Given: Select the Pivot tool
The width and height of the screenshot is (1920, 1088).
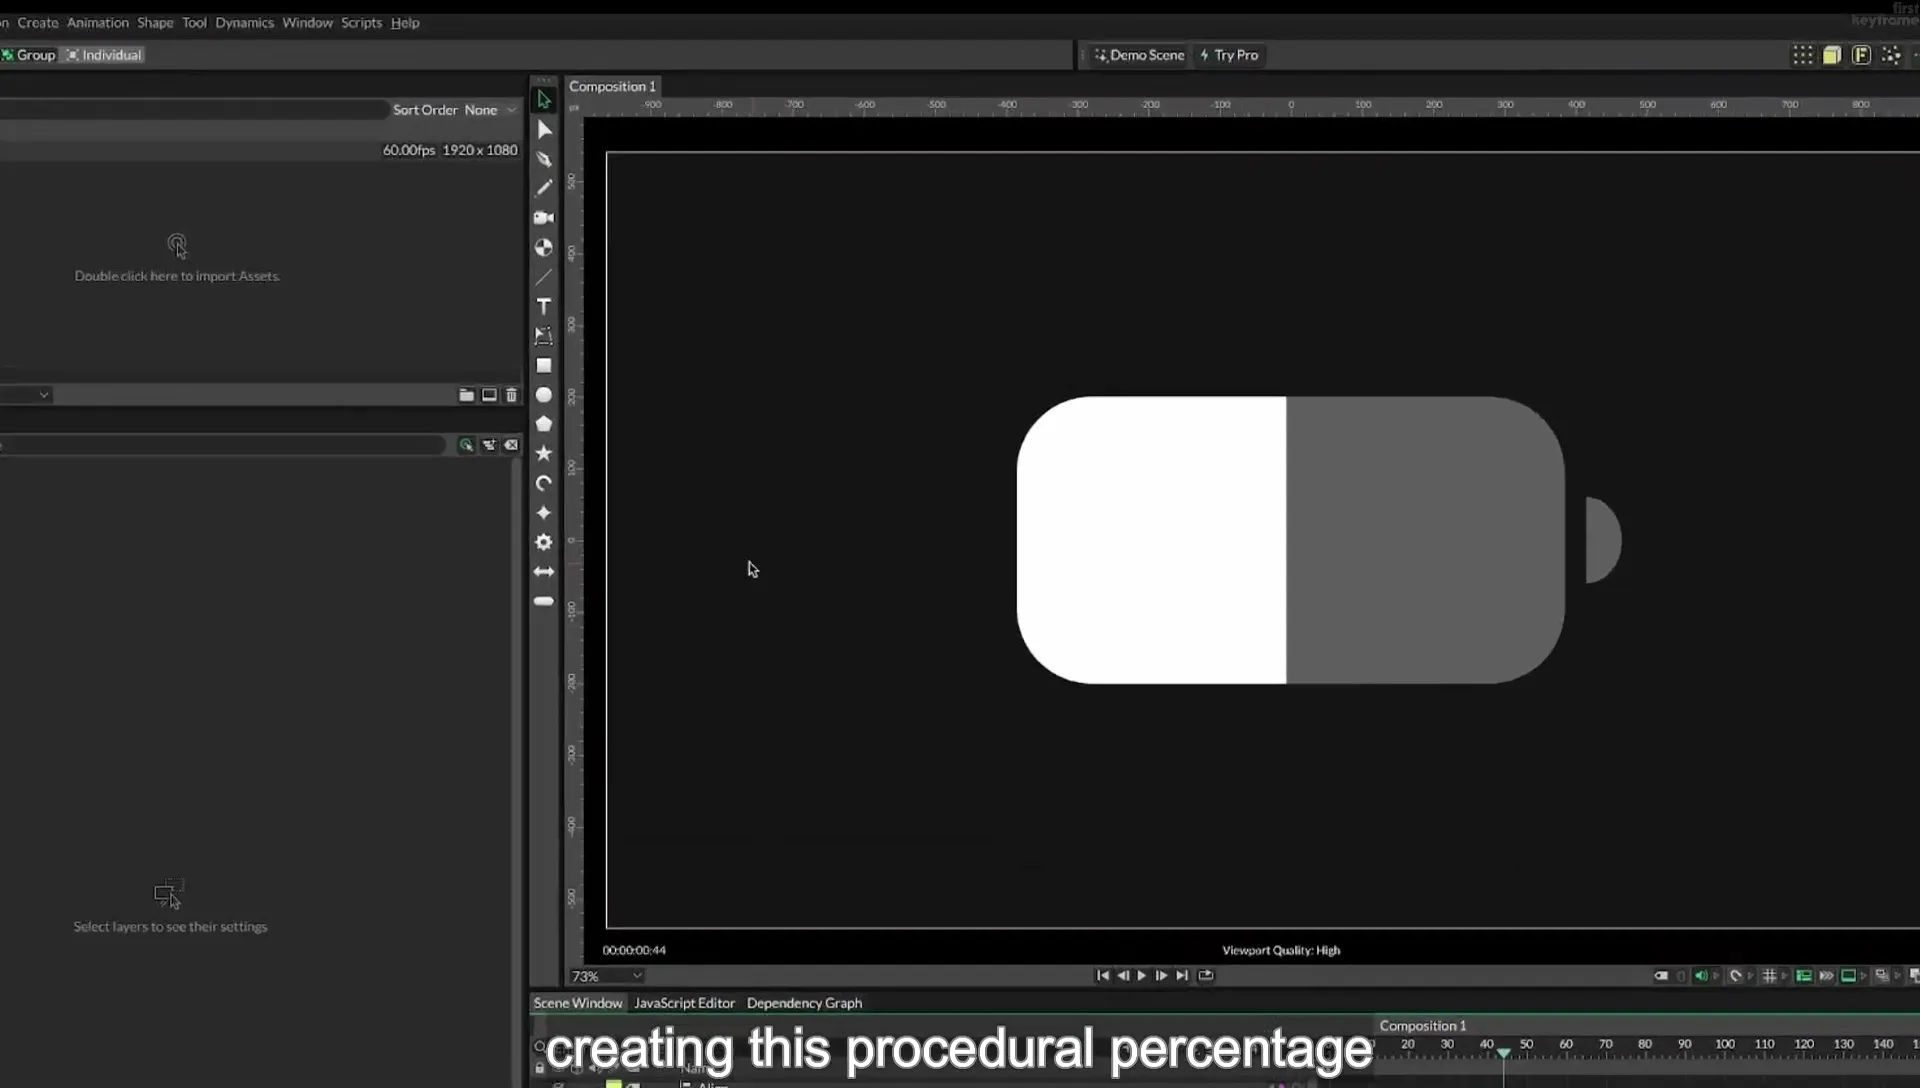Looking at the screenshot, I should coord(544,247).
